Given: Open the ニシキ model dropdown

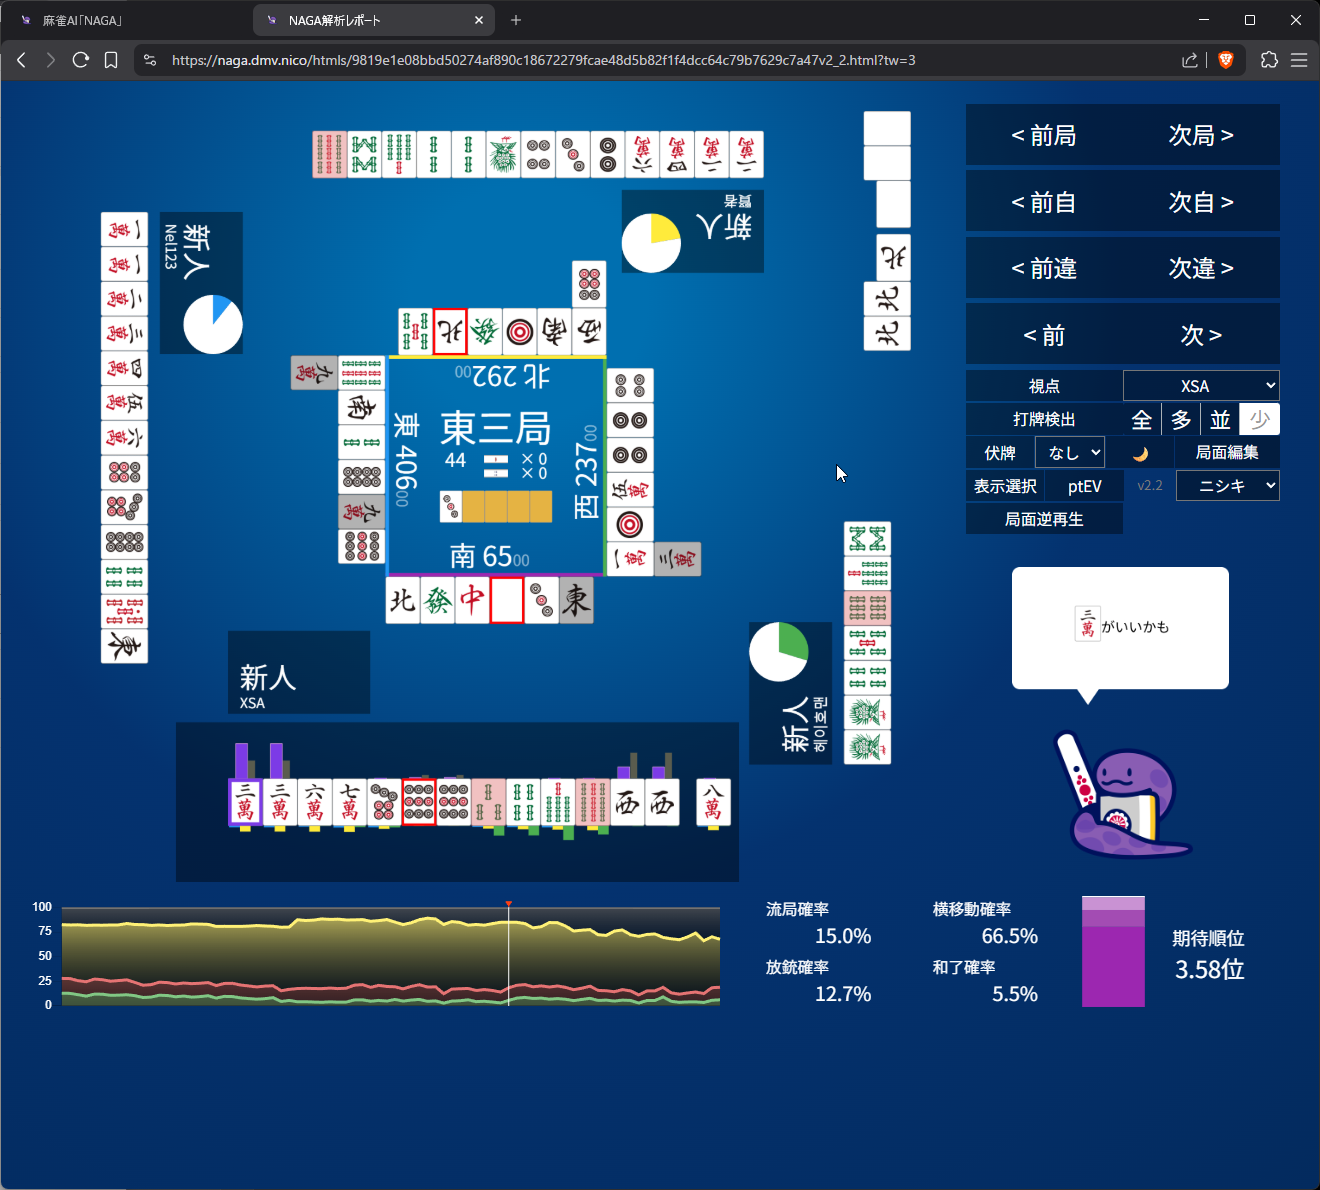Looking at the screenshot, I should 1227,486.
